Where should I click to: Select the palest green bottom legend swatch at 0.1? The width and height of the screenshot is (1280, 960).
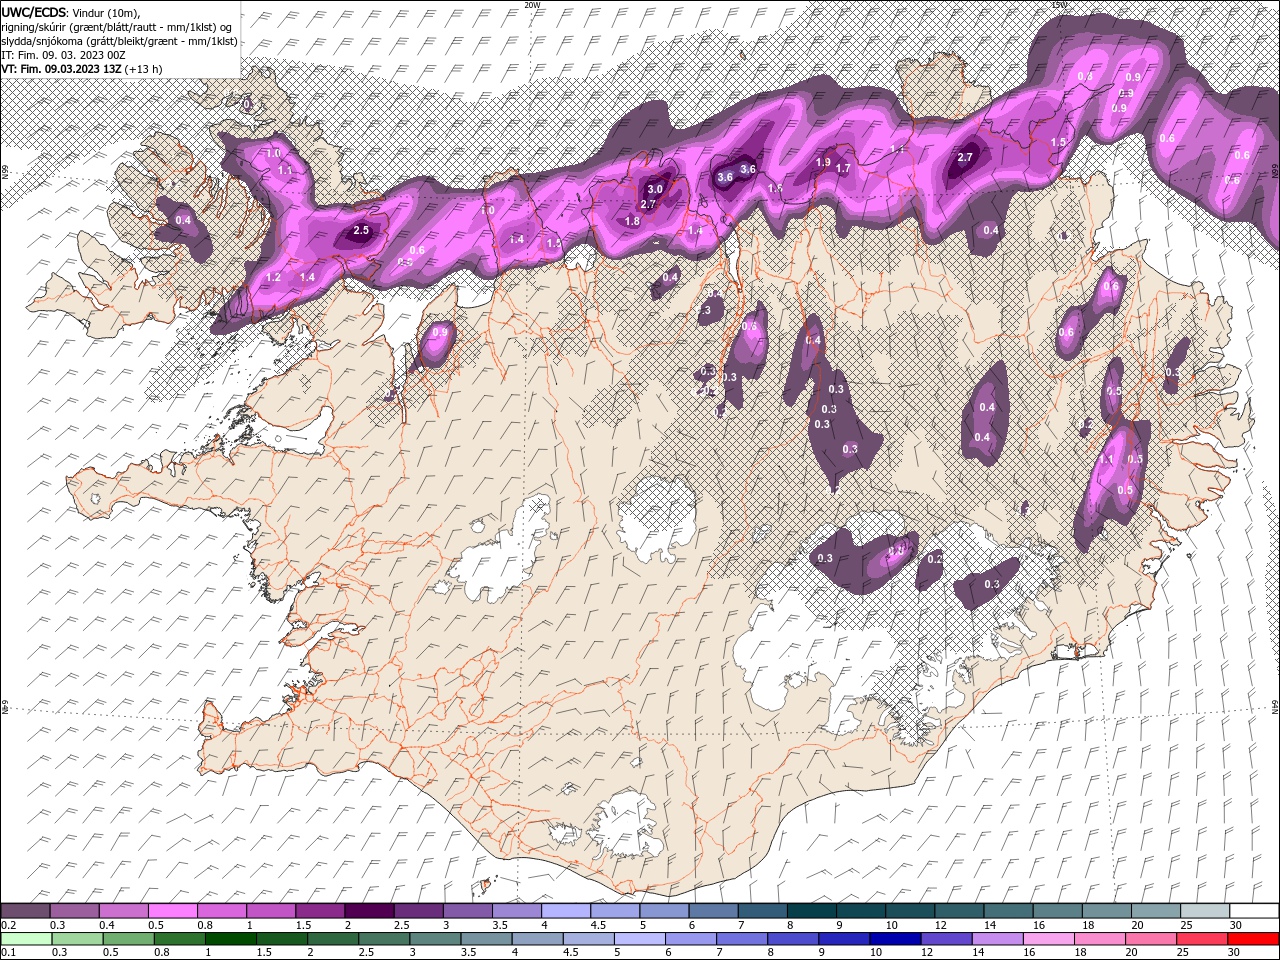(x=26, y=939)
